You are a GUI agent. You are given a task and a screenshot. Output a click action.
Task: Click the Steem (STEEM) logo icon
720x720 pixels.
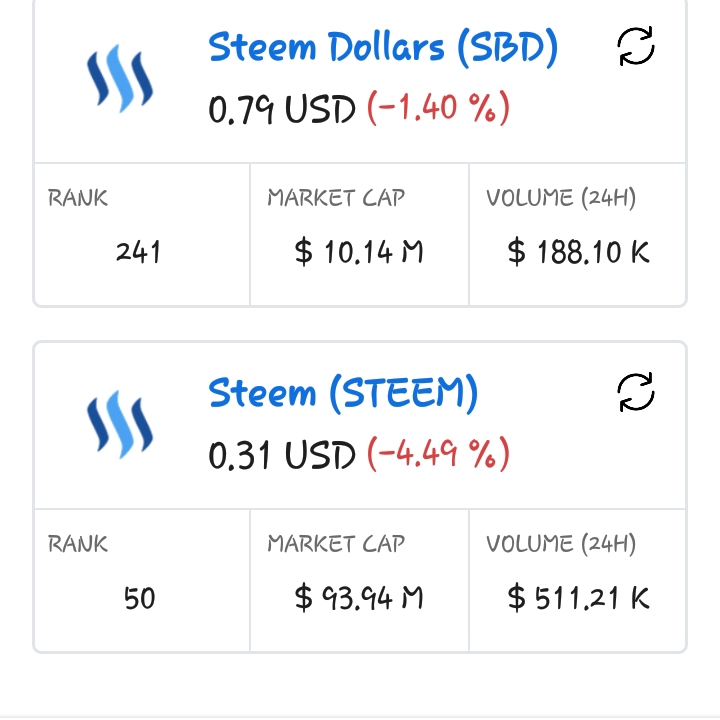pyautogui.click(x=120, y=424)
